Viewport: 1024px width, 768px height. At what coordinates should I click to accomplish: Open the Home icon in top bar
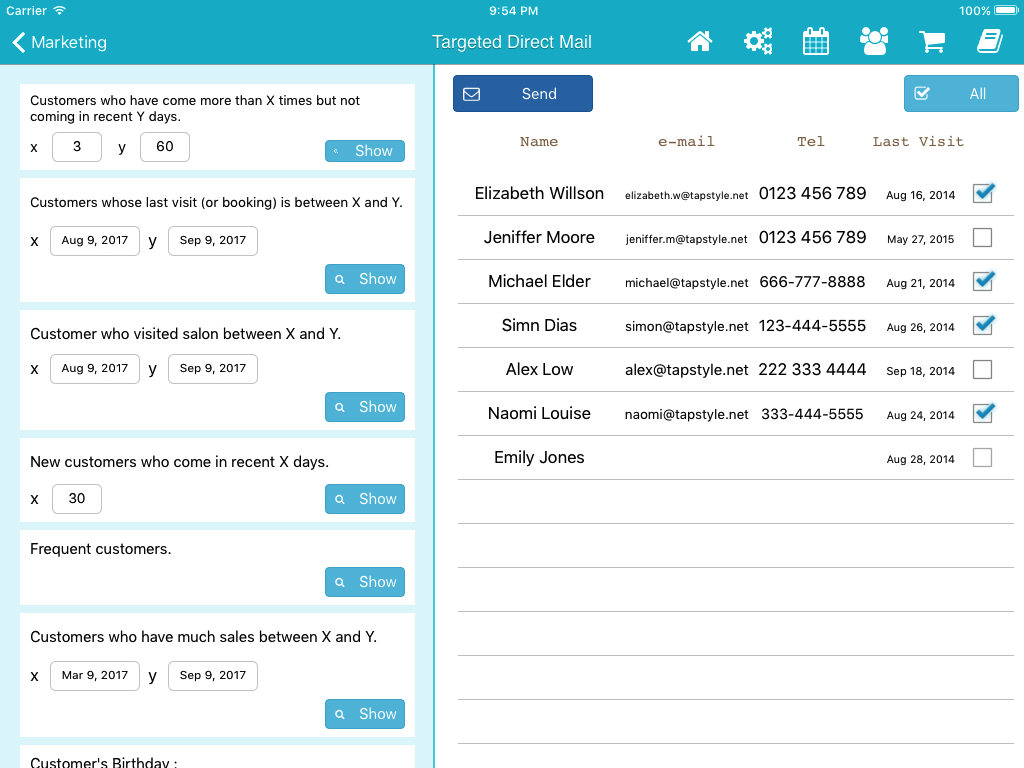click(700, 42)
